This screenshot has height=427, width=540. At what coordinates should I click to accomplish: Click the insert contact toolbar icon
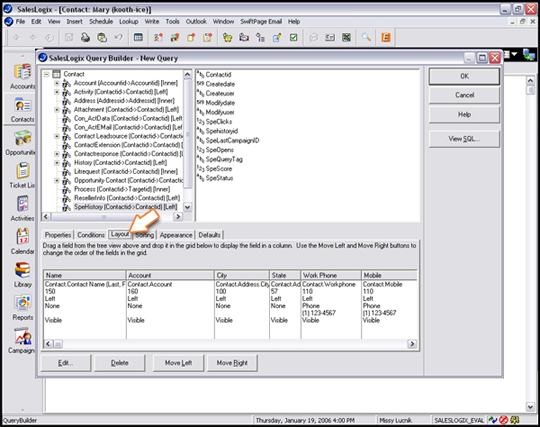point(158,37)
